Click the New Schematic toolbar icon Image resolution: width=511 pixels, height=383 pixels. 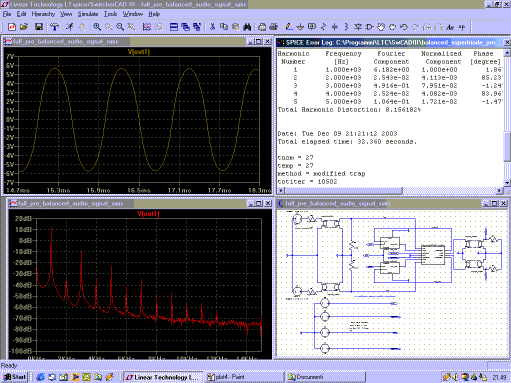(x=12, y=27)
